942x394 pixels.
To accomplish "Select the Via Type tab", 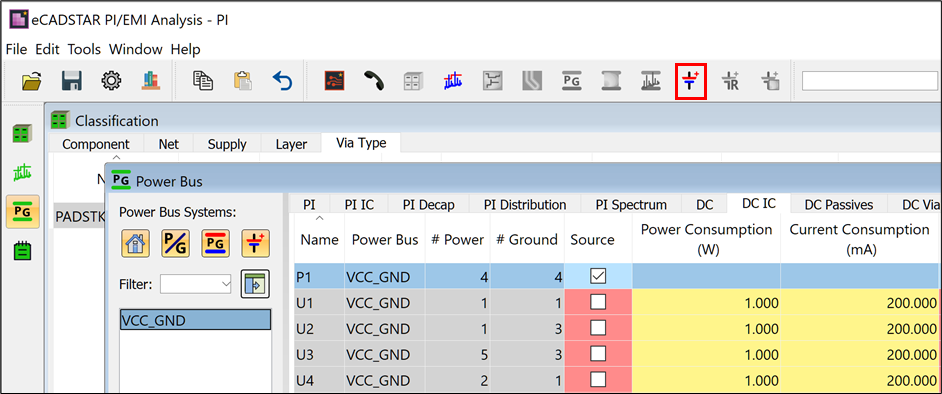I will pyautogui.click(x=361, y=143).
